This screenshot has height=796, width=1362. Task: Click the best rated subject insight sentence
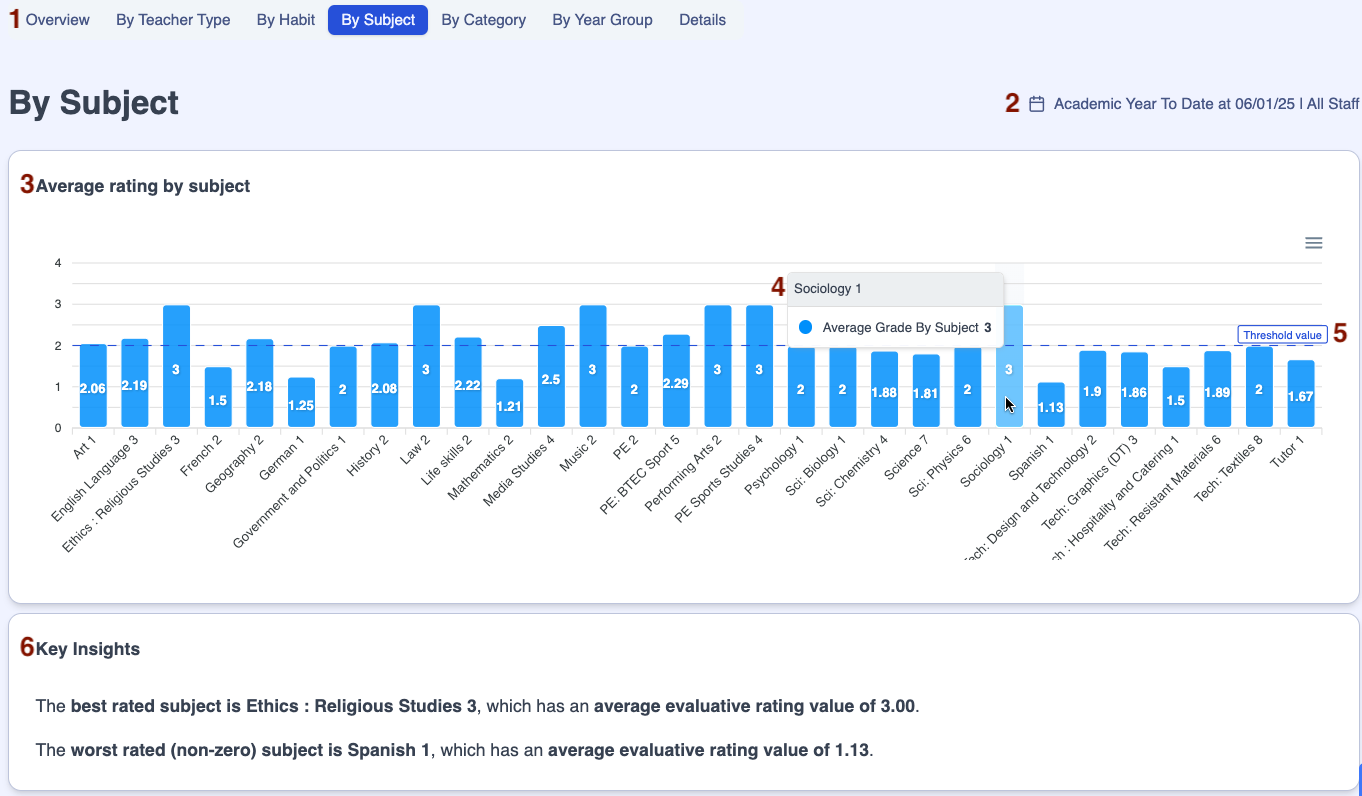point(477,706)
